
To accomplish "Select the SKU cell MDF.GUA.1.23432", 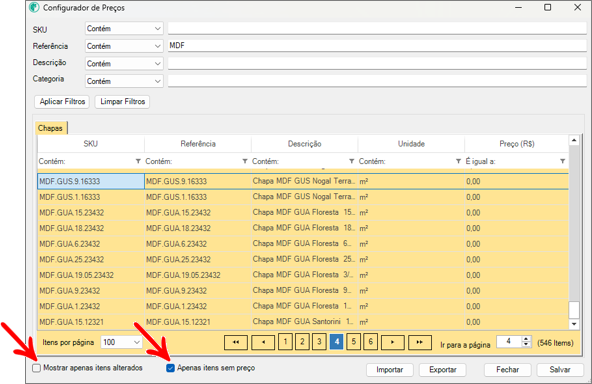I will click(x=91, y=306).
